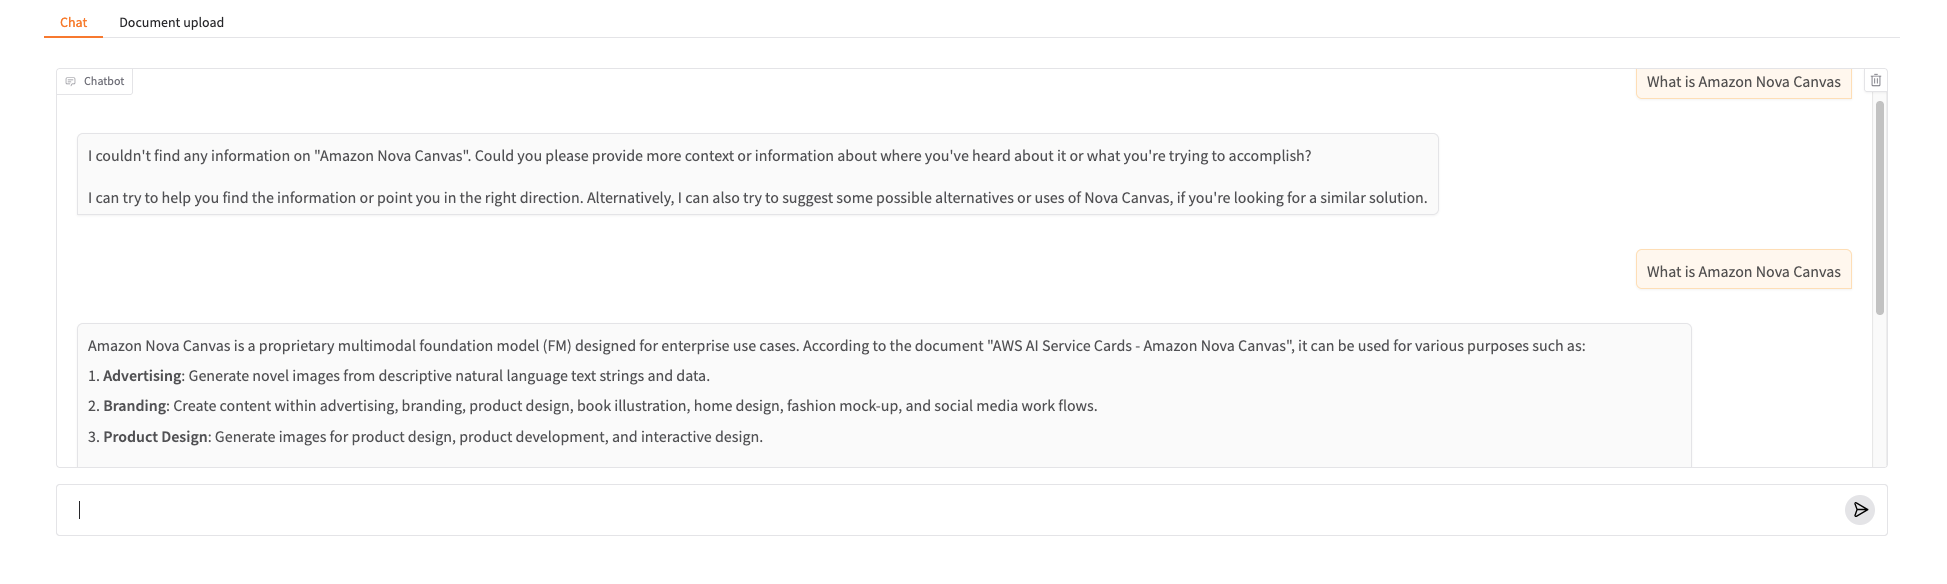
Task: Click the topmost user question bubble
Action: [1743, 82]
